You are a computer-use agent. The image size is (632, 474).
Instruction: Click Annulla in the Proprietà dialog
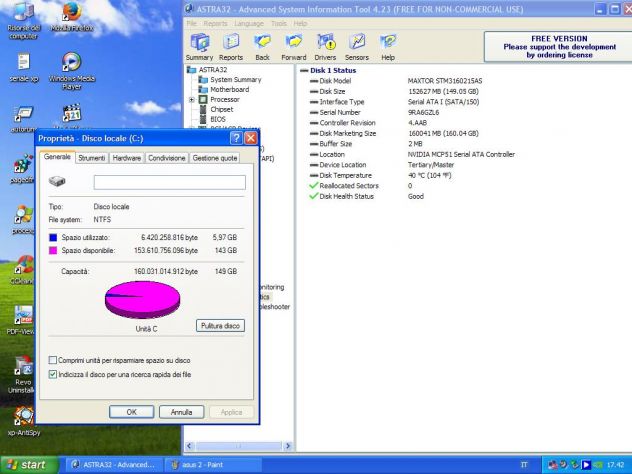pyautogui.click(x=181, y=412)
